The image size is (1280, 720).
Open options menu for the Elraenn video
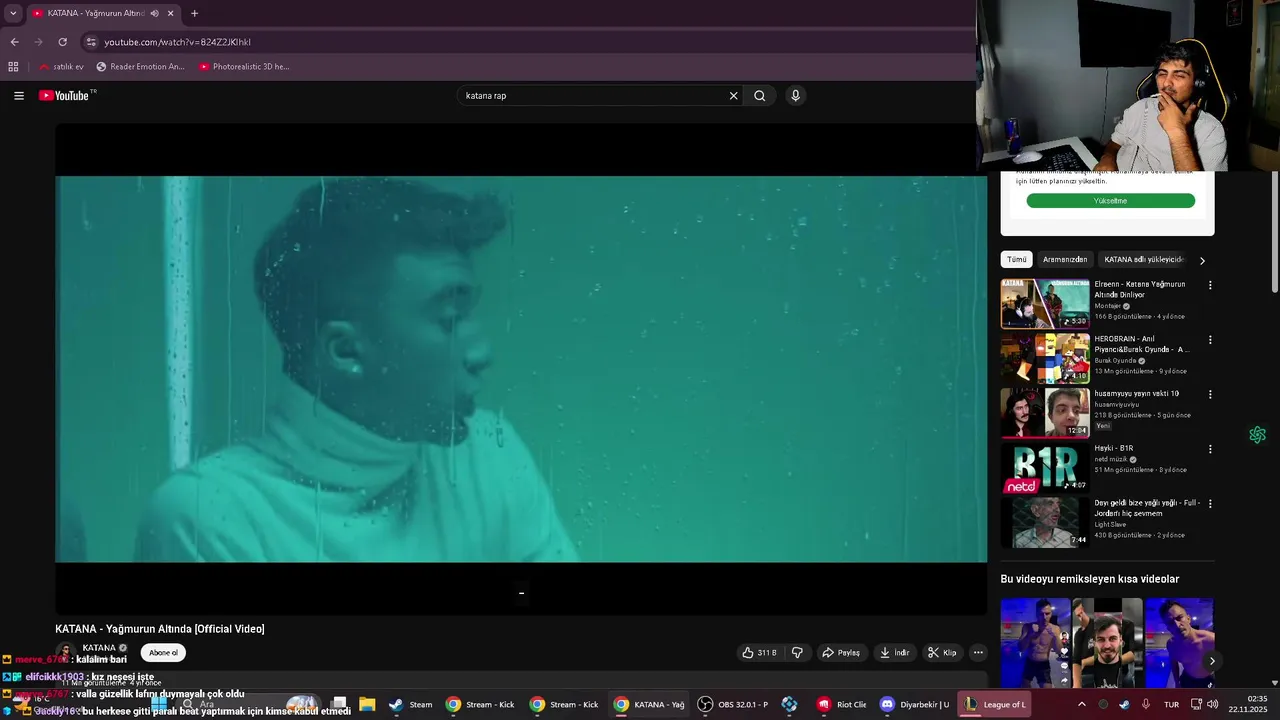(1210, 285)
